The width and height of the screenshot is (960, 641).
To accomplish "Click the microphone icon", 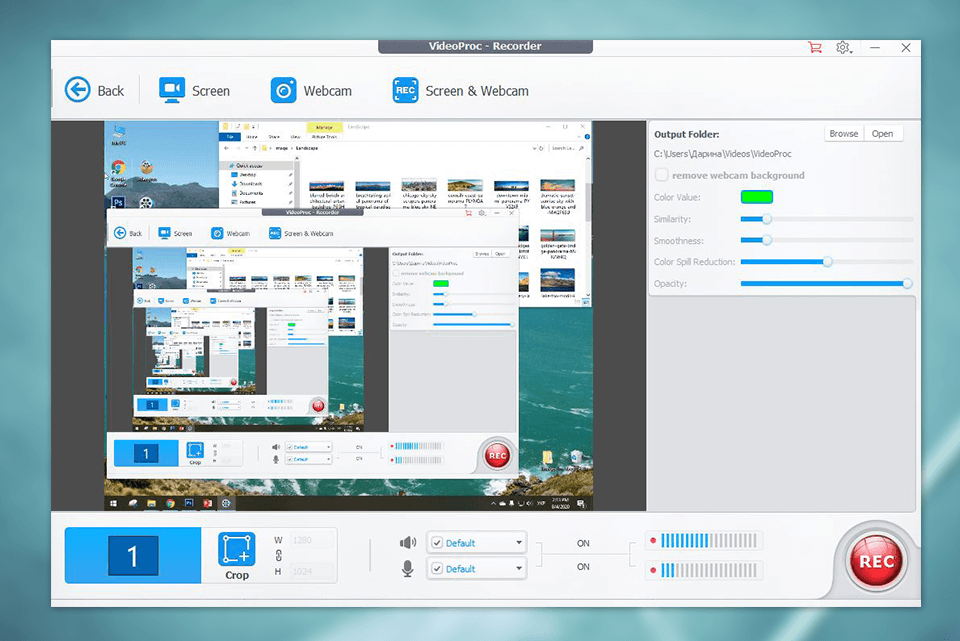I will pyautogui.click(x=408, y=570).
